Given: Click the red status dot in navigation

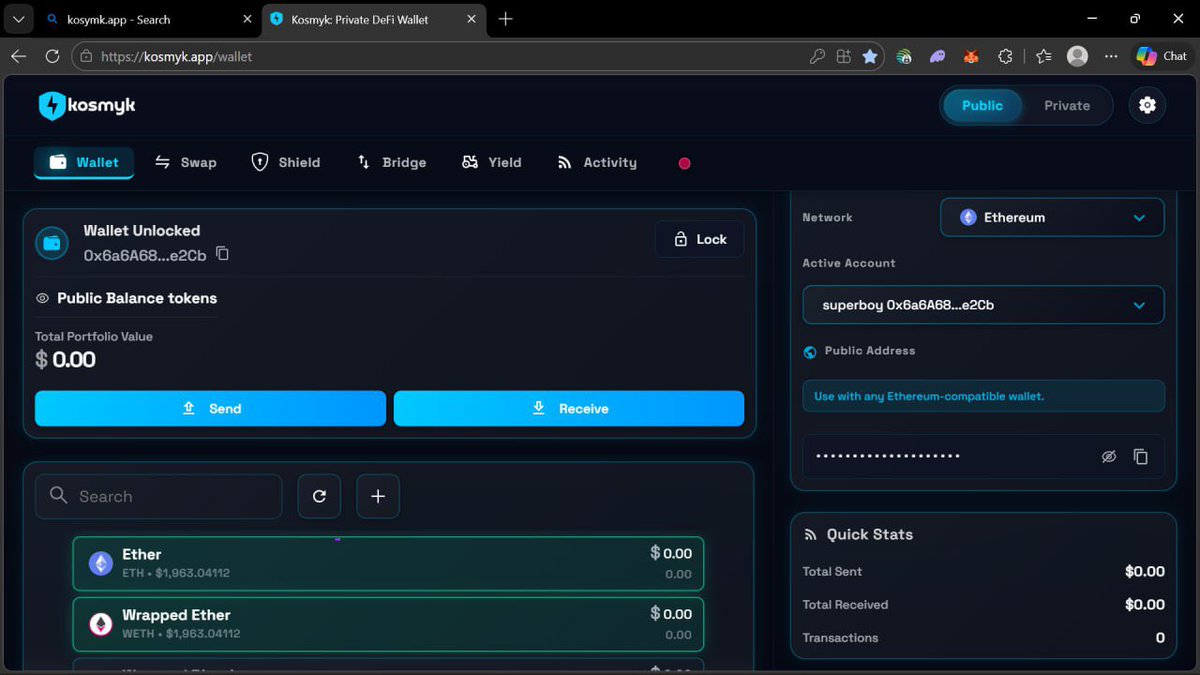Looking at the screenshot, I should (684, 163).
